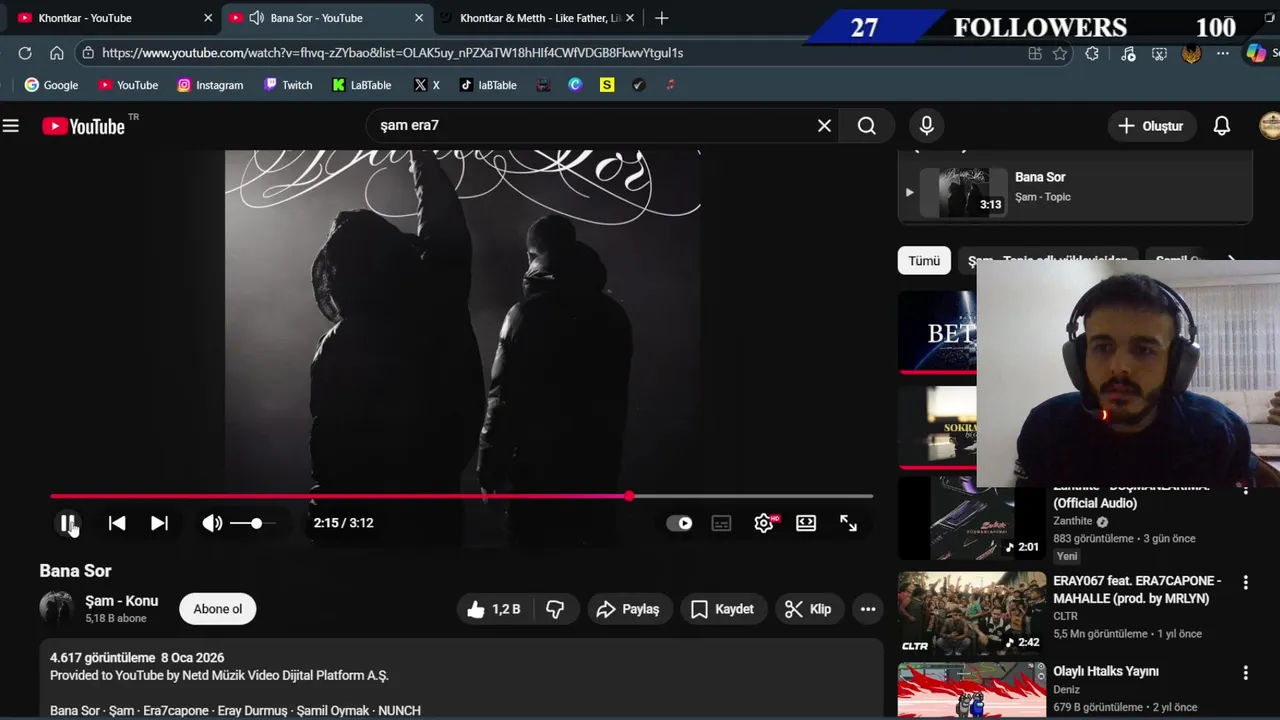Open Şam channel avatar
This screenshot has width=1280, height=720.
pos(56,608)
